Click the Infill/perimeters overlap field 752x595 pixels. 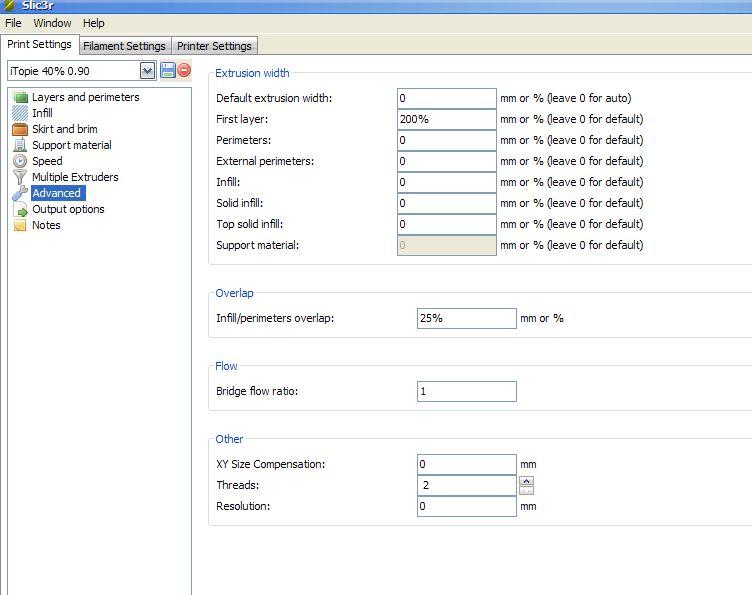coord(467,318)
